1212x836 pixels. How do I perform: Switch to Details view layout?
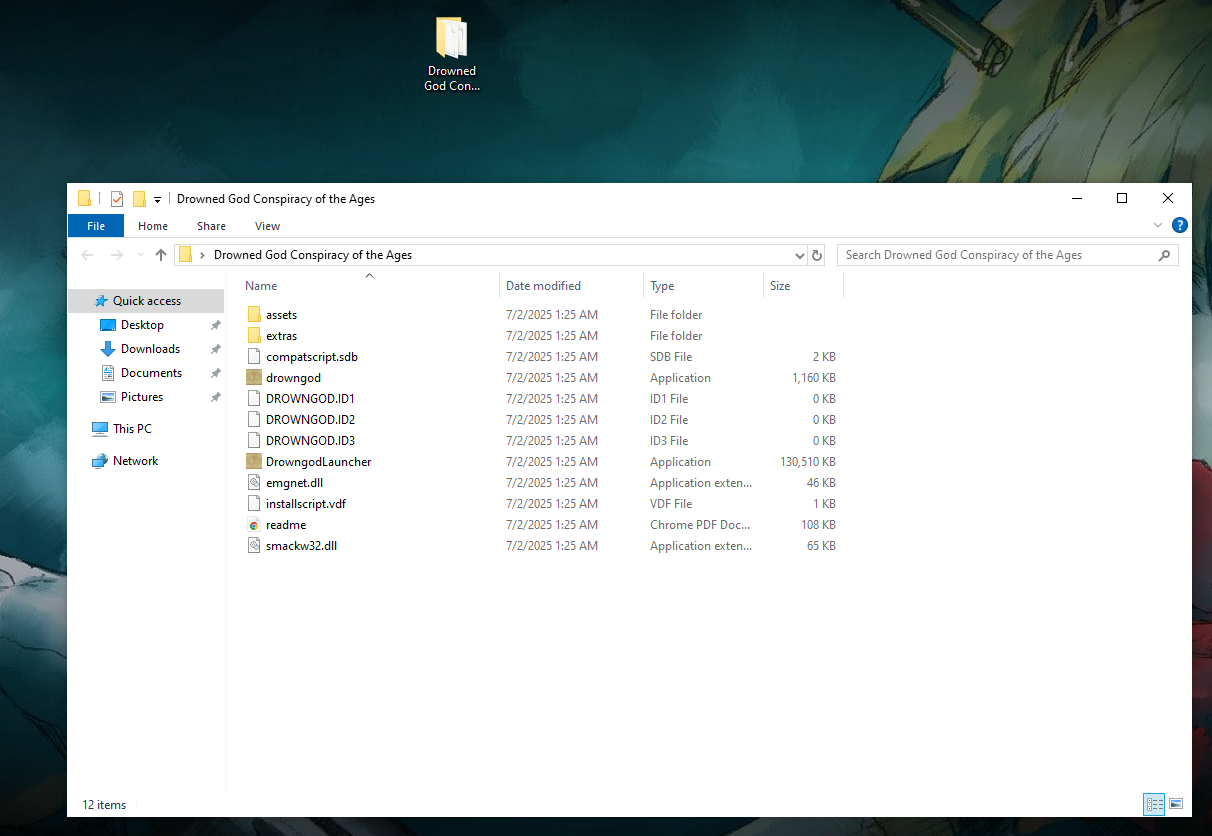1154,804
